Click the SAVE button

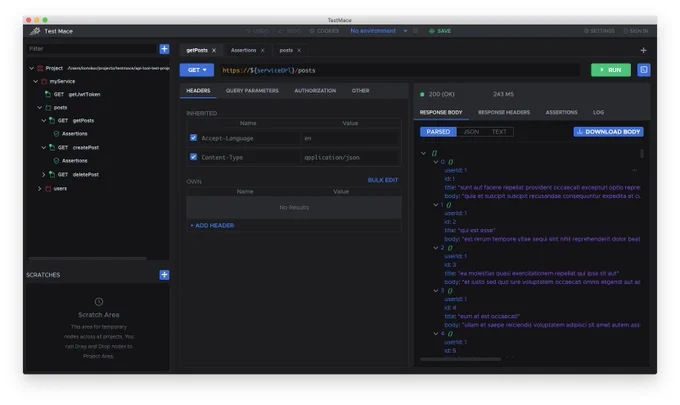[440, 31]
